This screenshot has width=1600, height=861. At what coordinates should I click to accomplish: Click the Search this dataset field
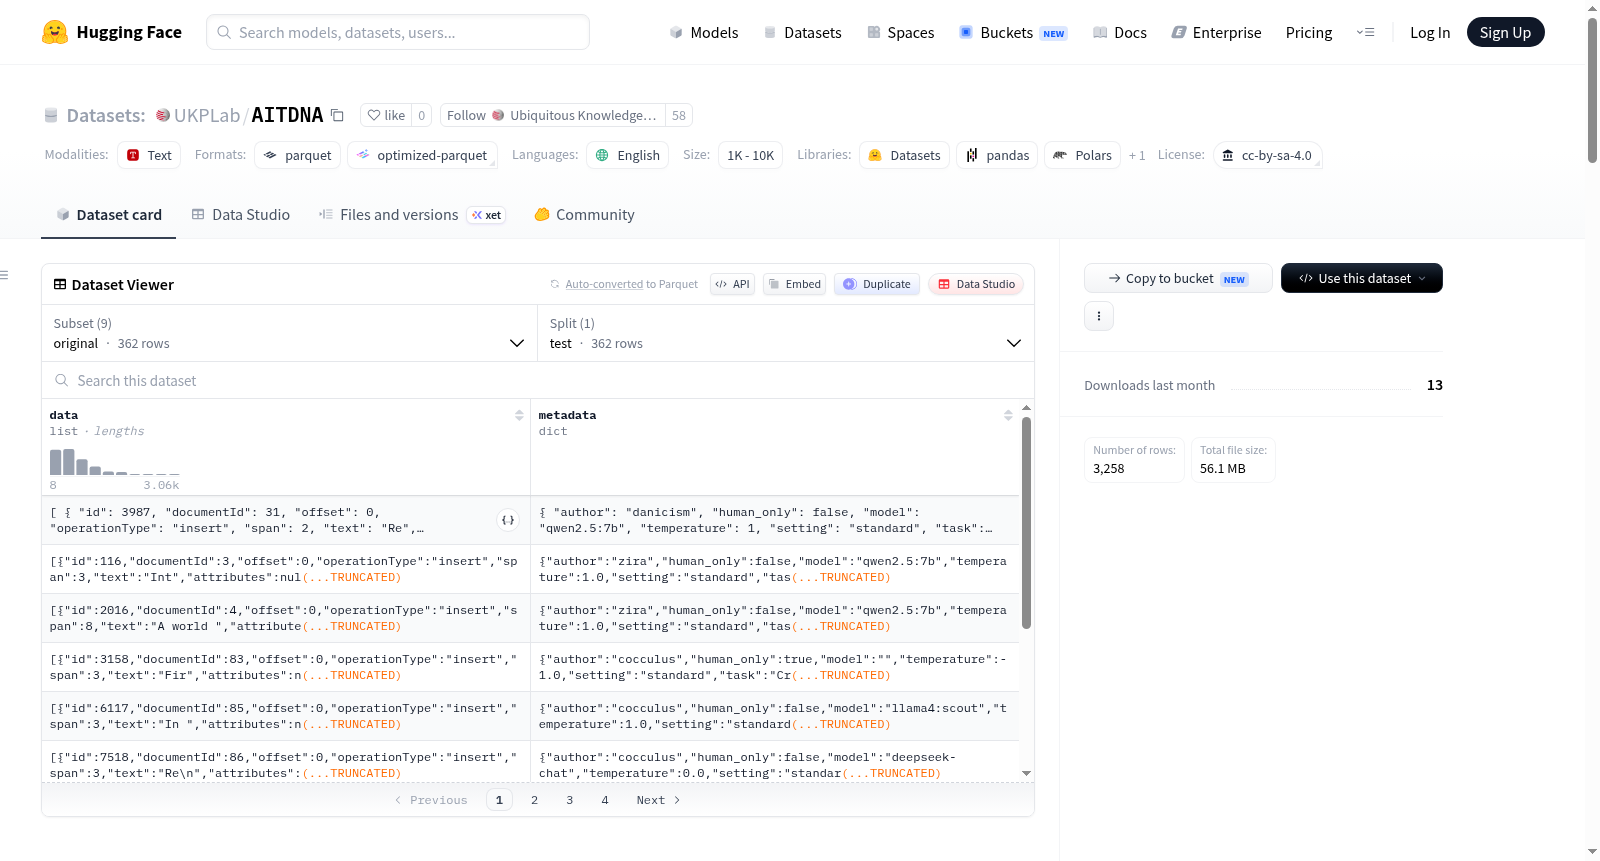coord(538,380)
